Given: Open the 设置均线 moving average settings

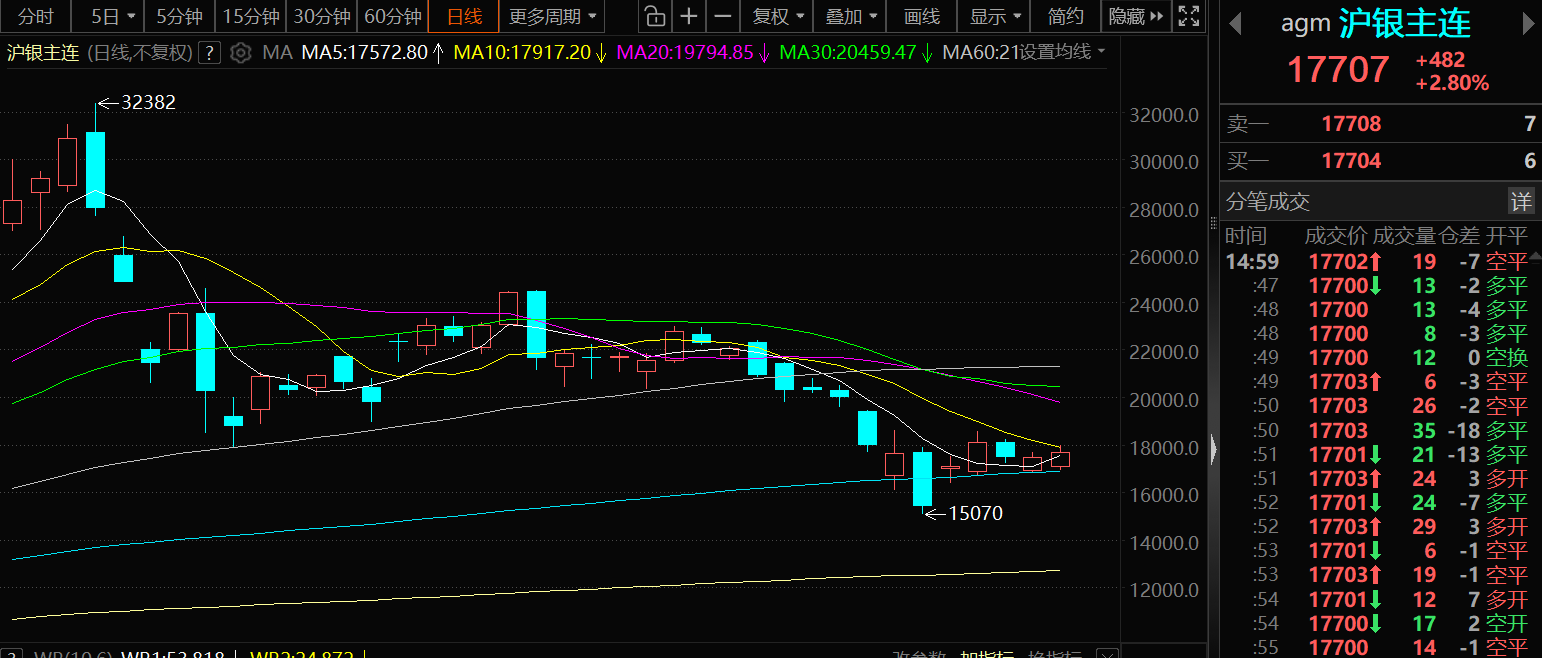Looking at the screenshot, I should [x=1062, y=53].
